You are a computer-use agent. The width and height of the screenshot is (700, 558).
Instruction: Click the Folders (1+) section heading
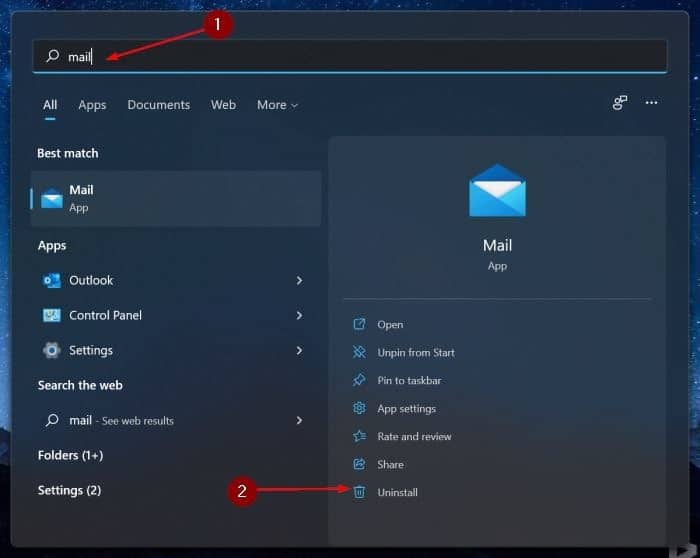[71, 455]
